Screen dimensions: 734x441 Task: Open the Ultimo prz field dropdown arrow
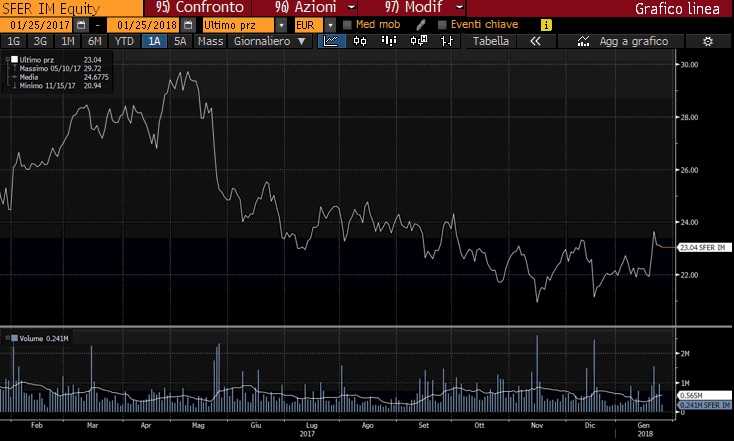tap(281, 25)
